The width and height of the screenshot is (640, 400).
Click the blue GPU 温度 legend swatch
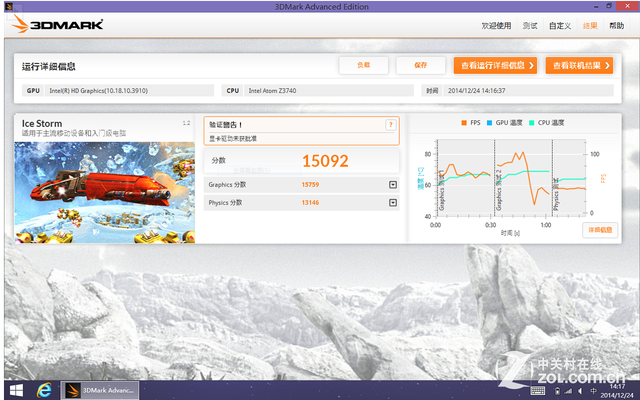(489, 123)
